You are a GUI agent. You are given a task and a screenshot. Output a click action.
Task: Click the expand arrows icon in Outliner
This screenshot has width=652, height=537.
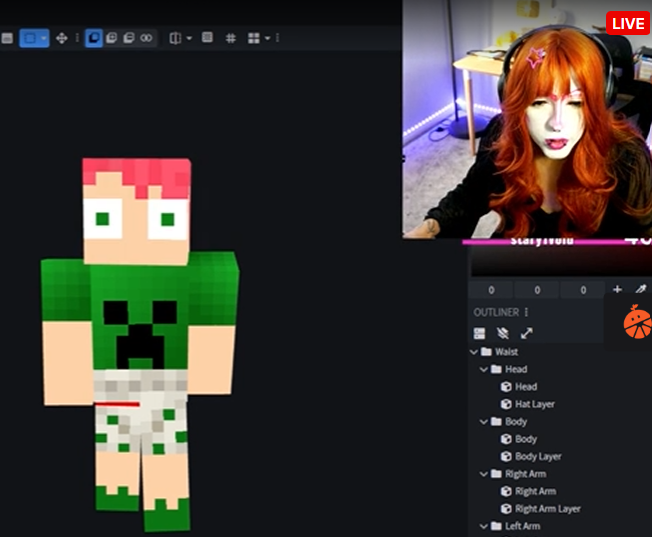pyautogui.click(x=526, y=333)
